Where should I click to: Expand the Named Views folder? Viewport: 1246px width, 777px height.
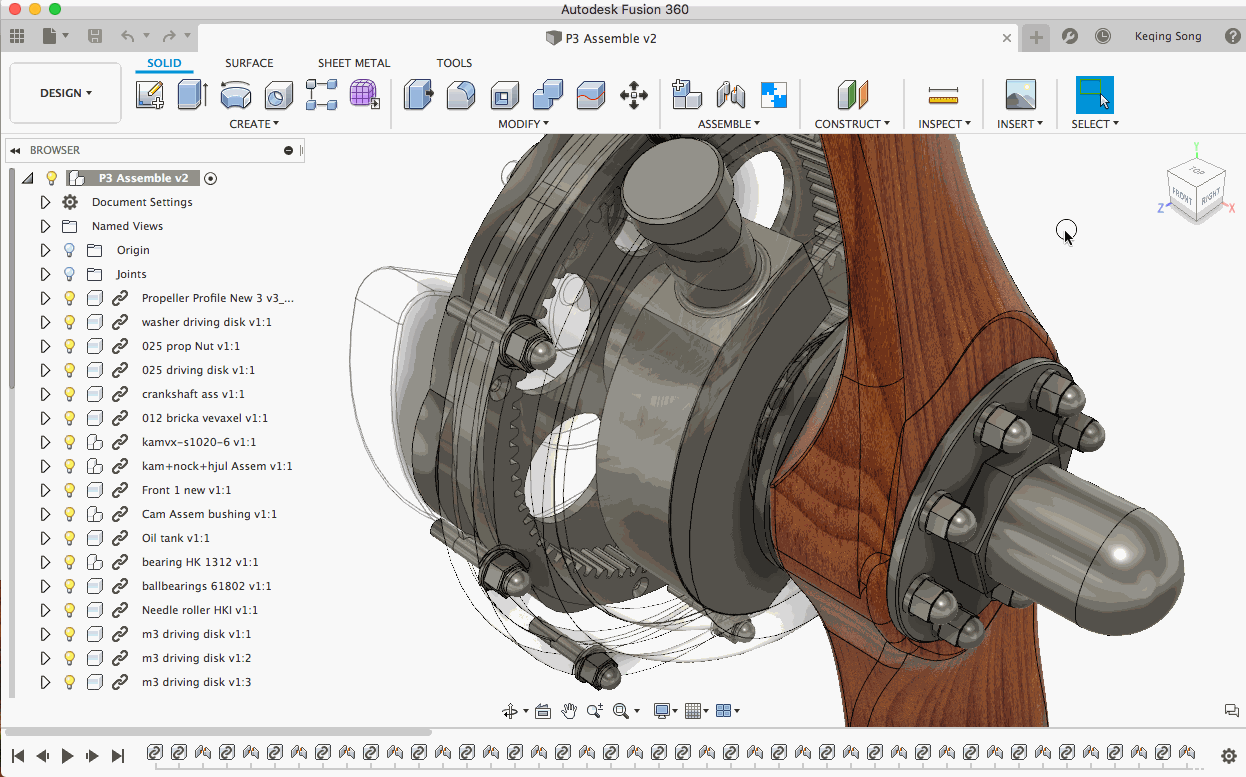(x=45, y=226)
